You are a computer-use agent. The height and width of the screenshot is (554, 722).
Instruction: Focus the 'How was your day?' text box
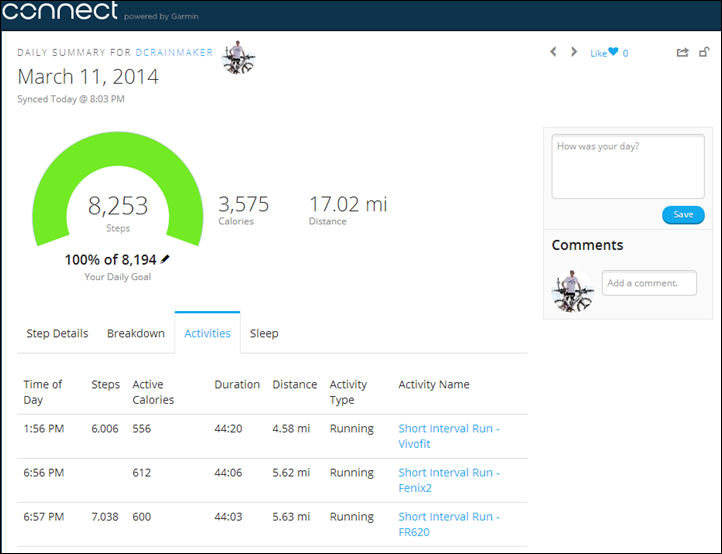point(627,166)
